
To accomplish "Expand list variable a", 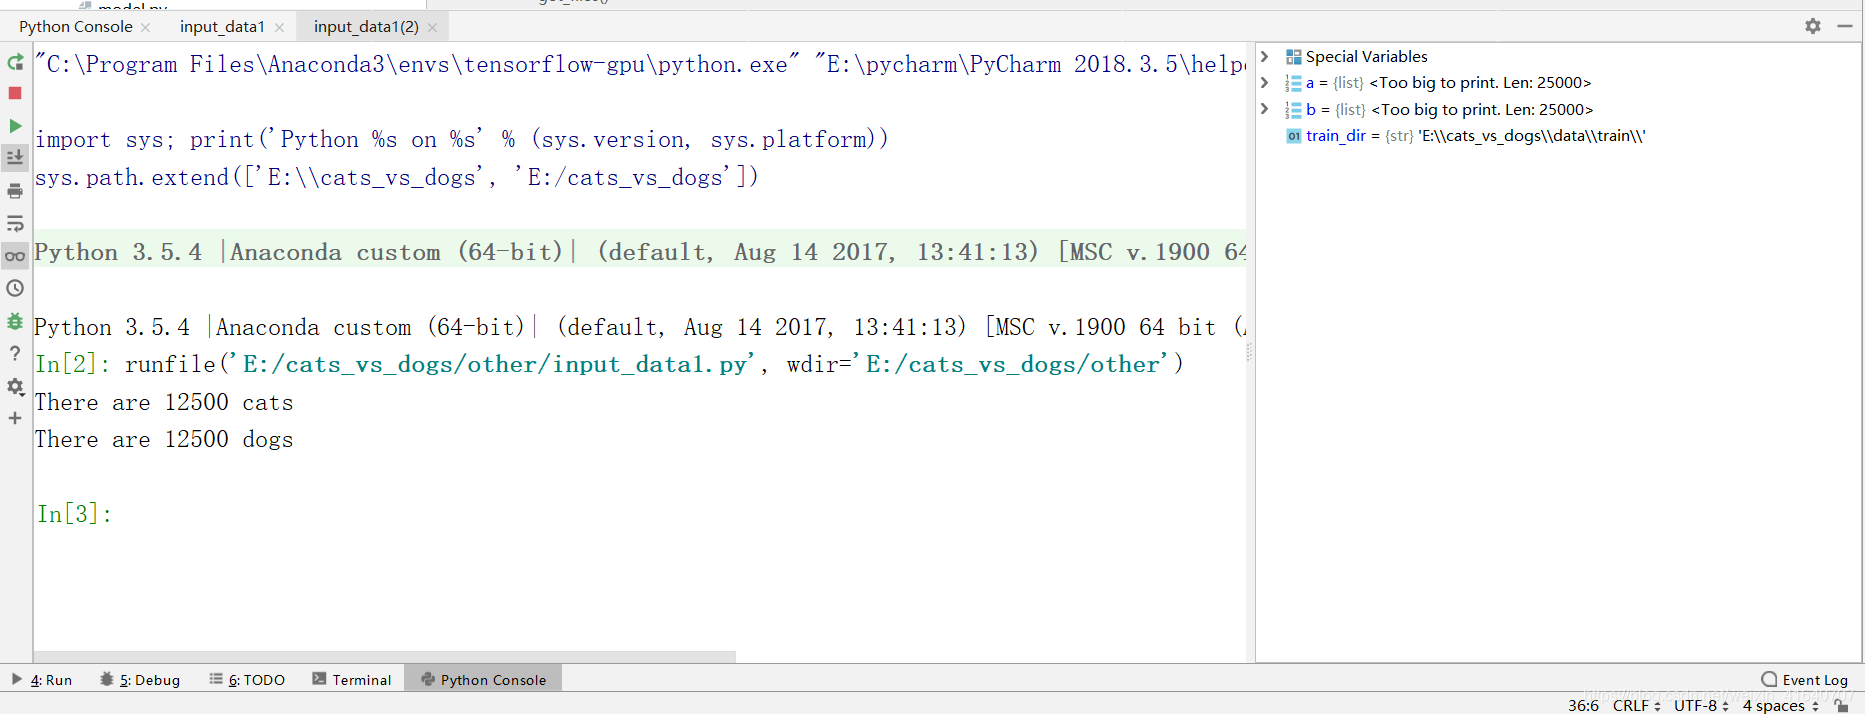I will (1265, 82).
